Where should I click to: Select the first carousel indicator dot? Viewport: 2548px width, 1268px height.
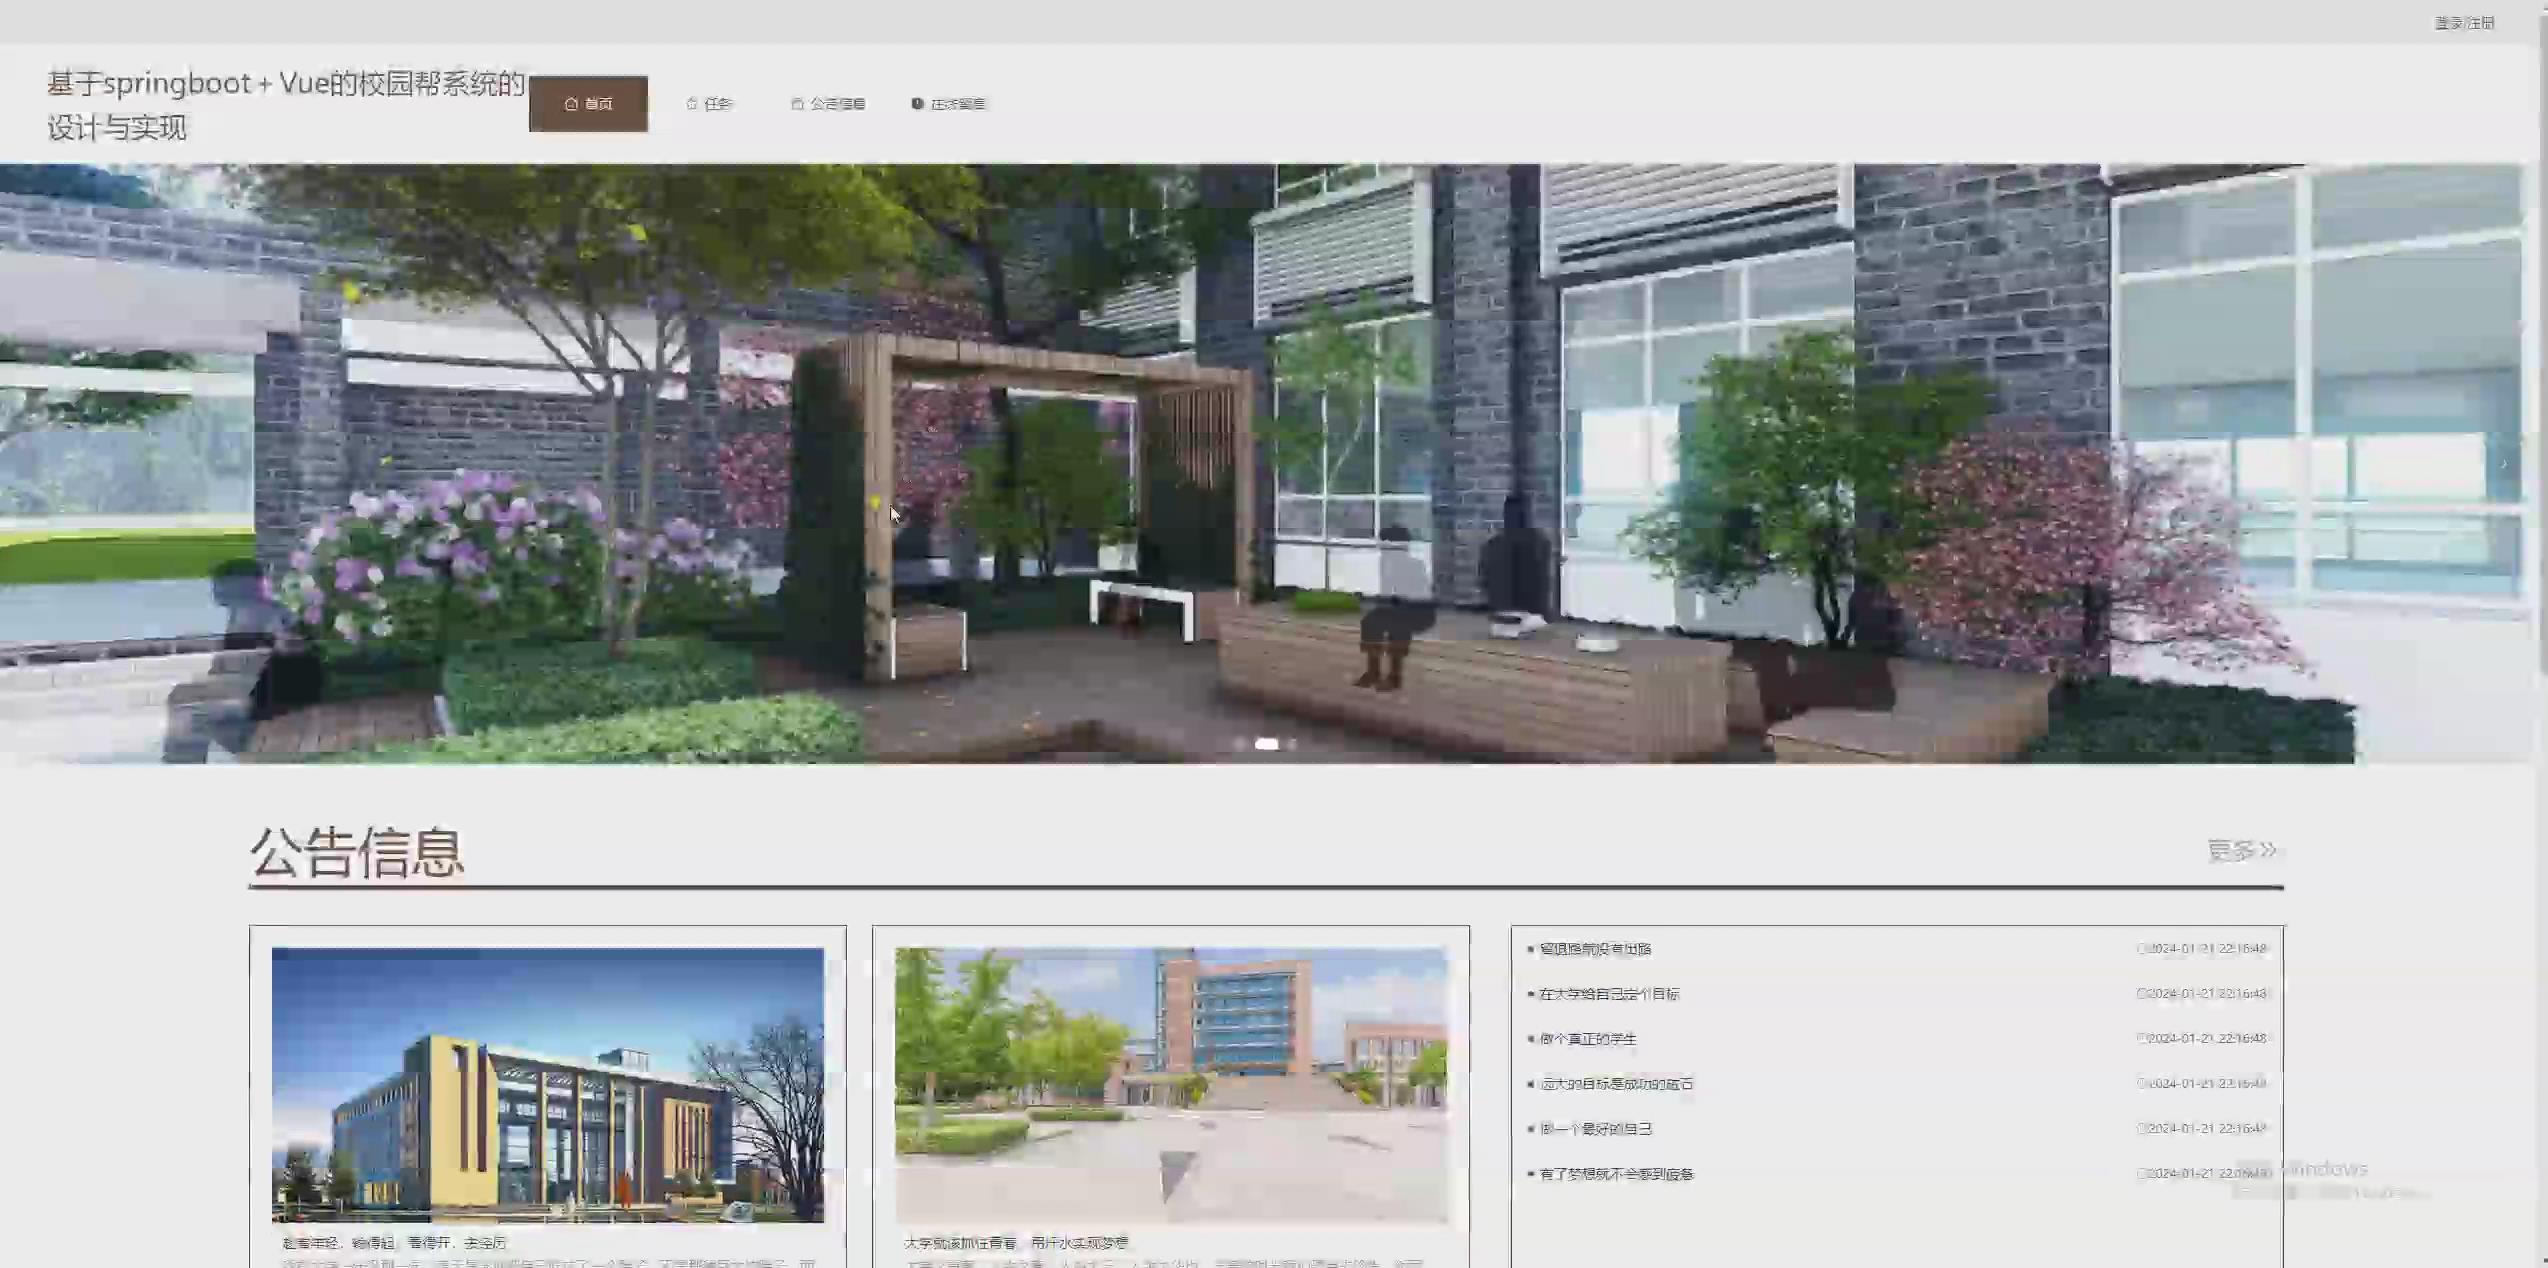1240,743
